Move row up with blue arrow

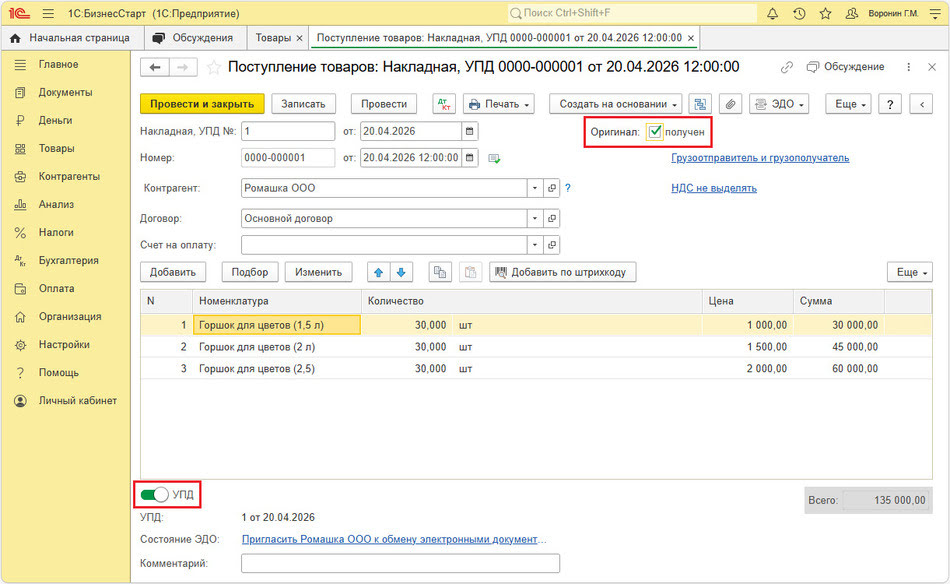click(x=379, y=273)
